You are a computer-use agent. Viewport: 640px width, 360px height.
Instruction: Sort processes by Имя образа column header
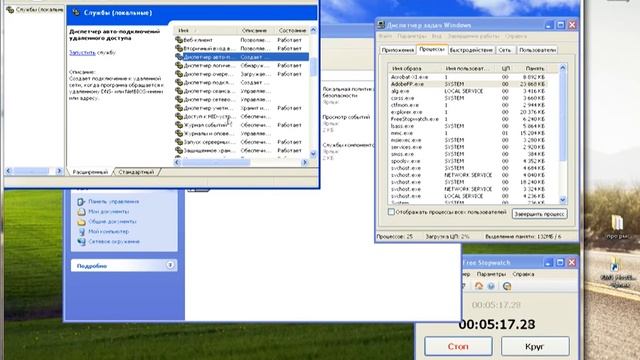coord(416,68)
